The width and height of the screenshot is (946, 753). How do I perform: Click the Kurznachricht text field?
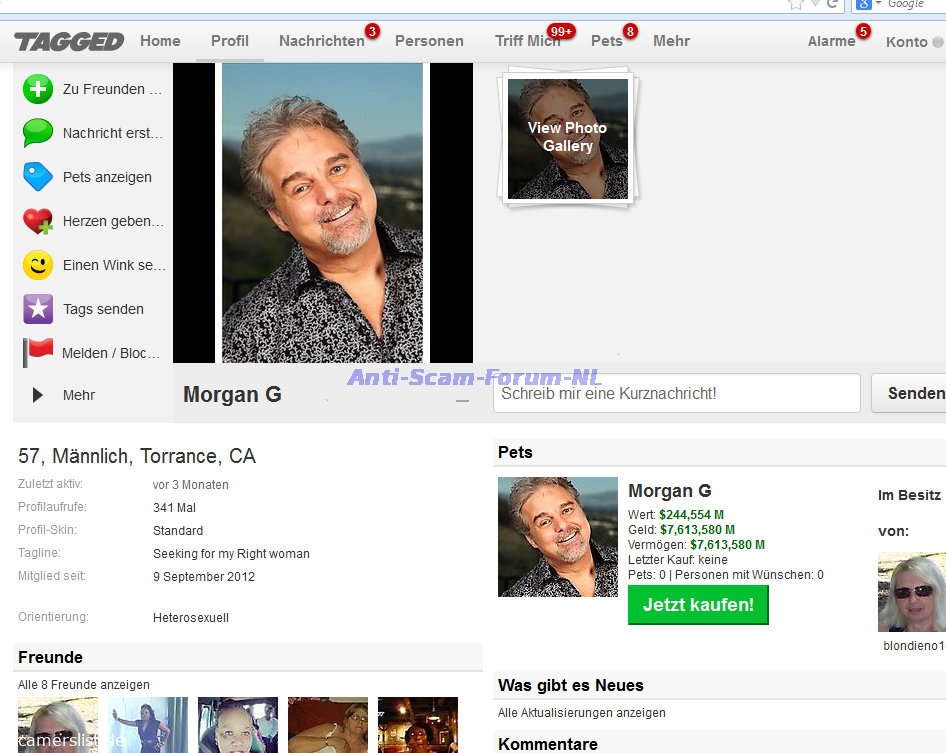tap(676, 393)
